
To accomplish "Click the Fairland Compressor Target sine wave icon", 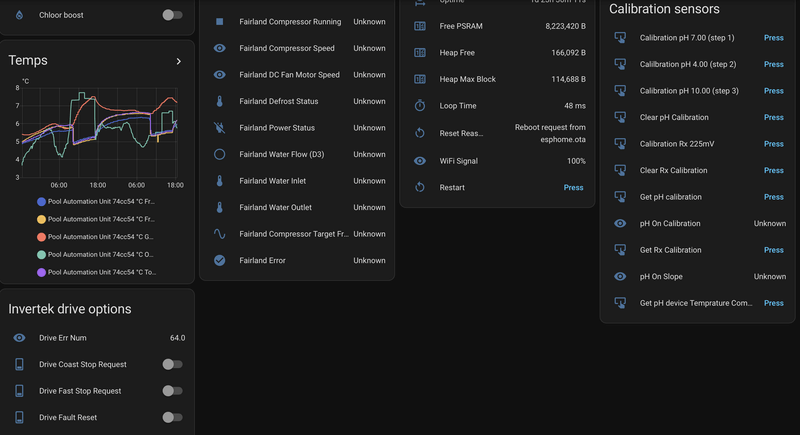I will point(220,234).
